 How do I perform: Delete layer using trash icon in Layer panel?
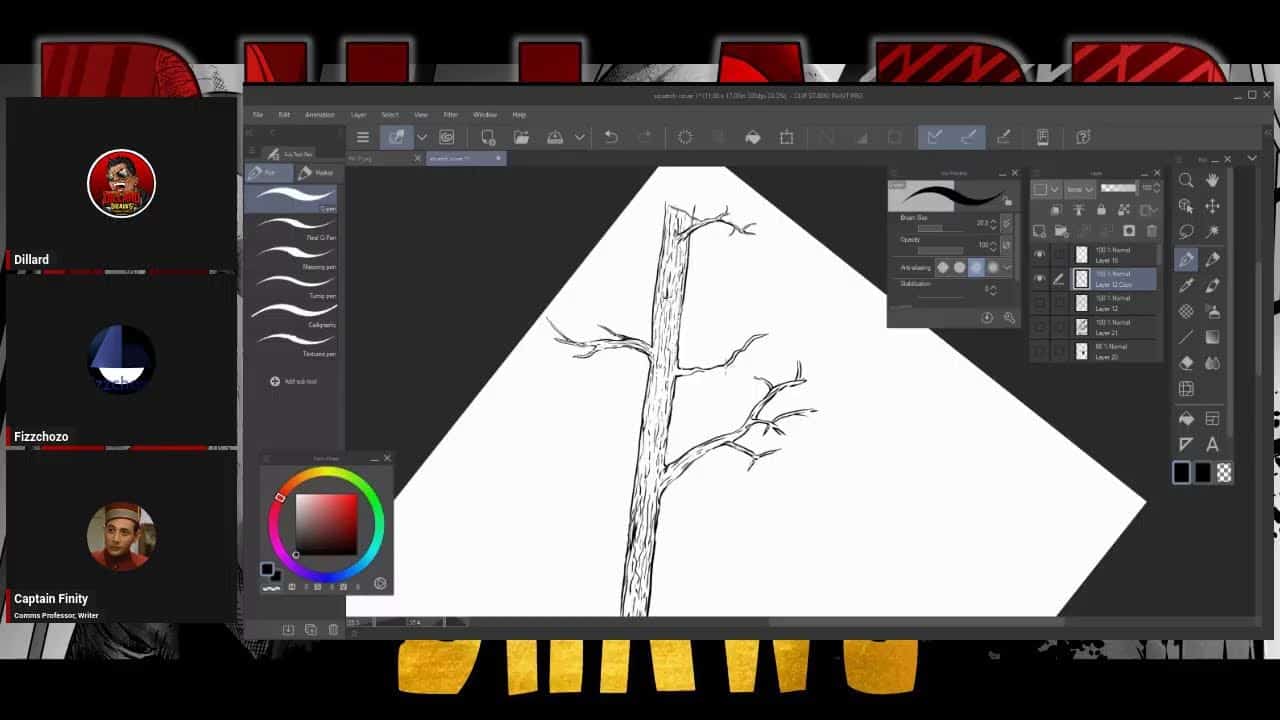coord(1151,230)
